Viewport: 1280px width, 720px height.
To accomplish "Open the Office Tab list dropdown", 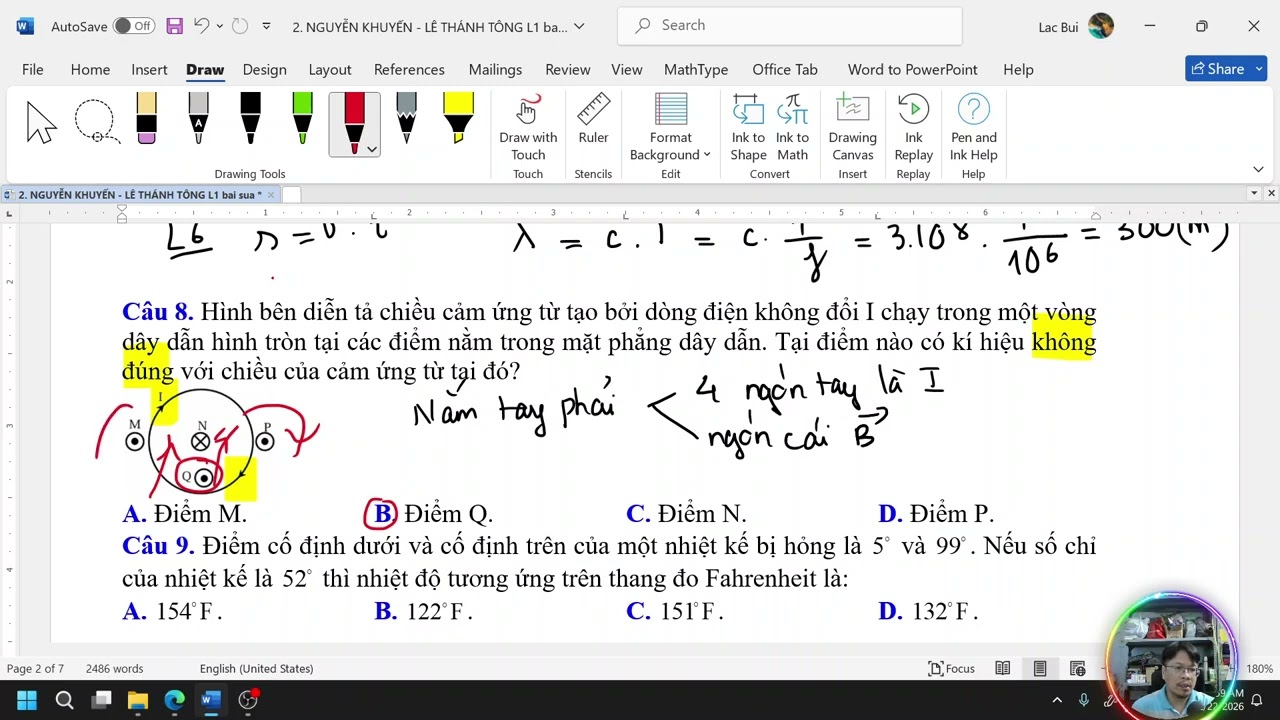I will (1254, 193).
